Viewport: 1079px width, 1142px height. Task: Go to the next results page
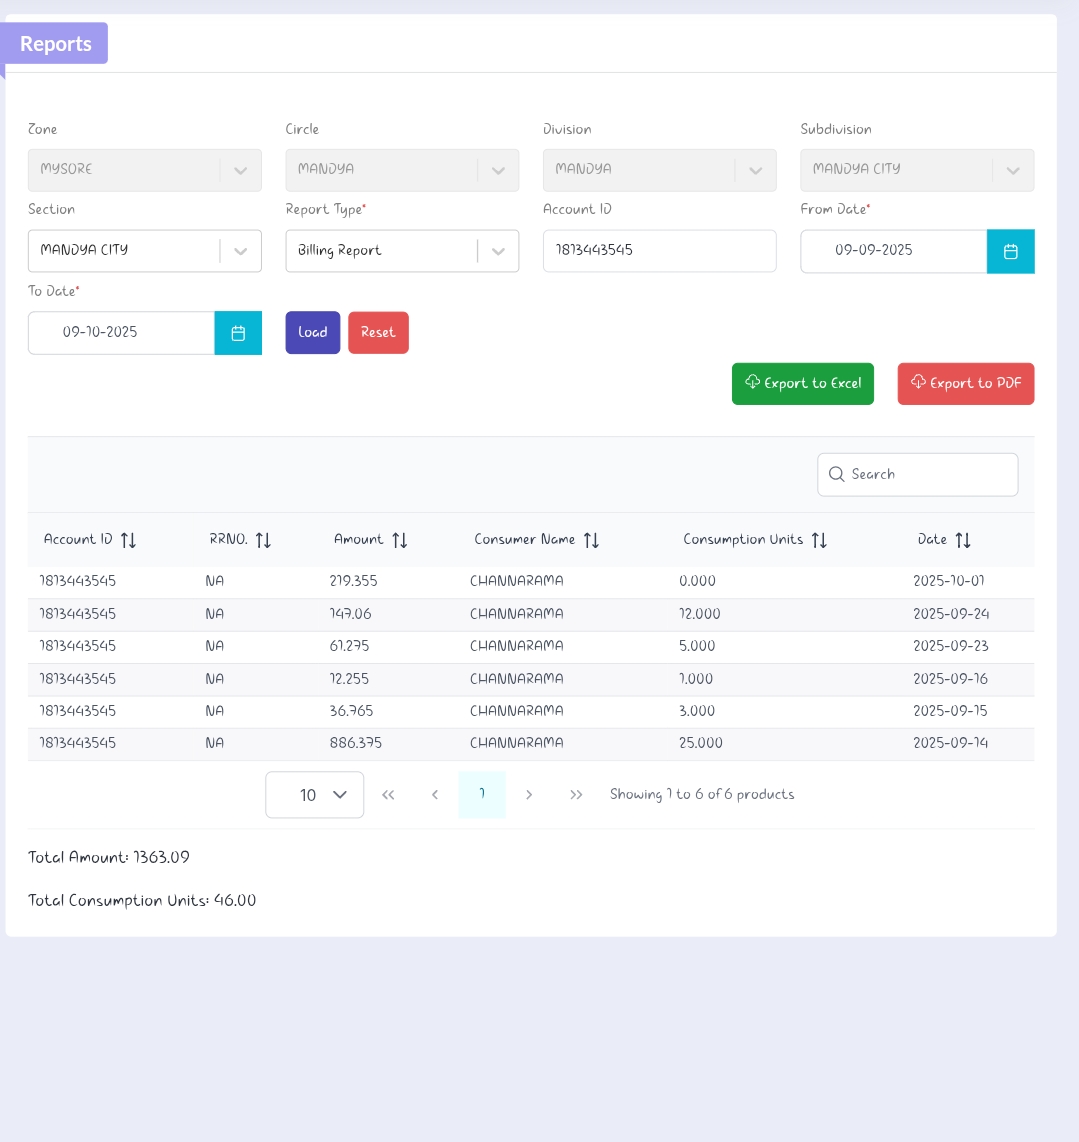click(x=529, y=795)
